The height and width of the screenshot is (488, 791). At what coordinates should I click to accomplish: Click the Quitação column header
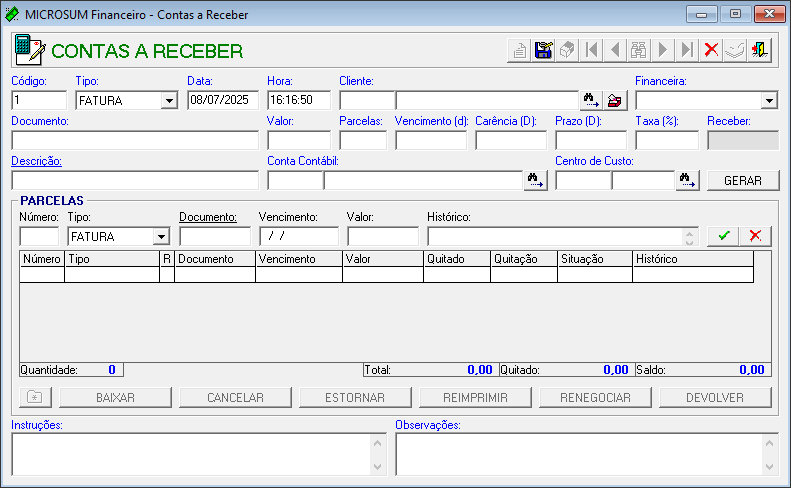point(524,259)
